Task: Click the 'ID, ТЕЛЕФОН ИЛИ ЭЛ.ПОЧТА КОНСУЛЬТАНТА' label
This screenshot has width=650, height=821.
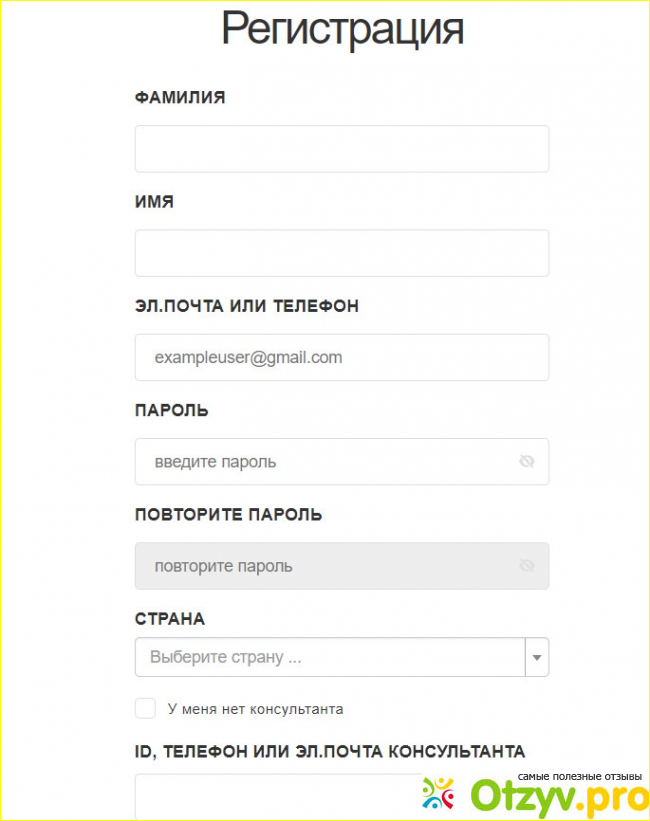Action: pos(330,751)
